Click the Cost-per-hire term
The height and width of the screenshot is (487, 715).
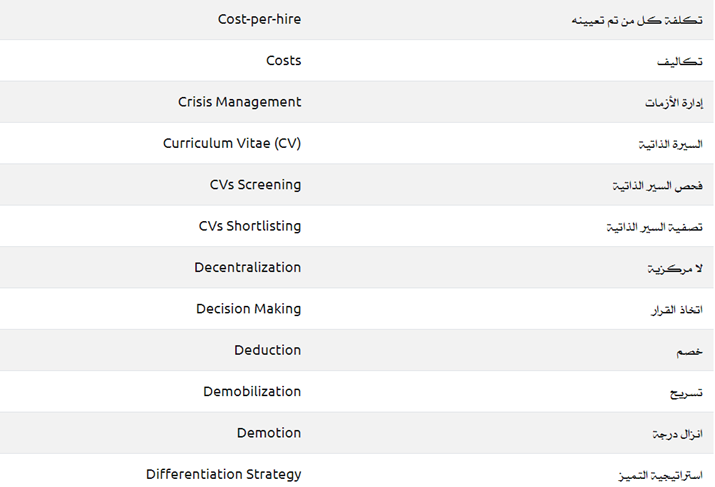pyautogui.click(x=258, y=19)
